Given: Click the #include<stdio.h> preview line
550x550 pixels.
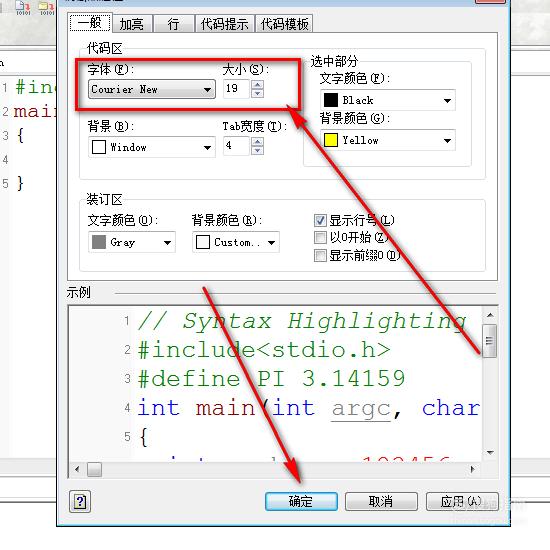Looking at the screenshot, I should [x=264, y=350].
